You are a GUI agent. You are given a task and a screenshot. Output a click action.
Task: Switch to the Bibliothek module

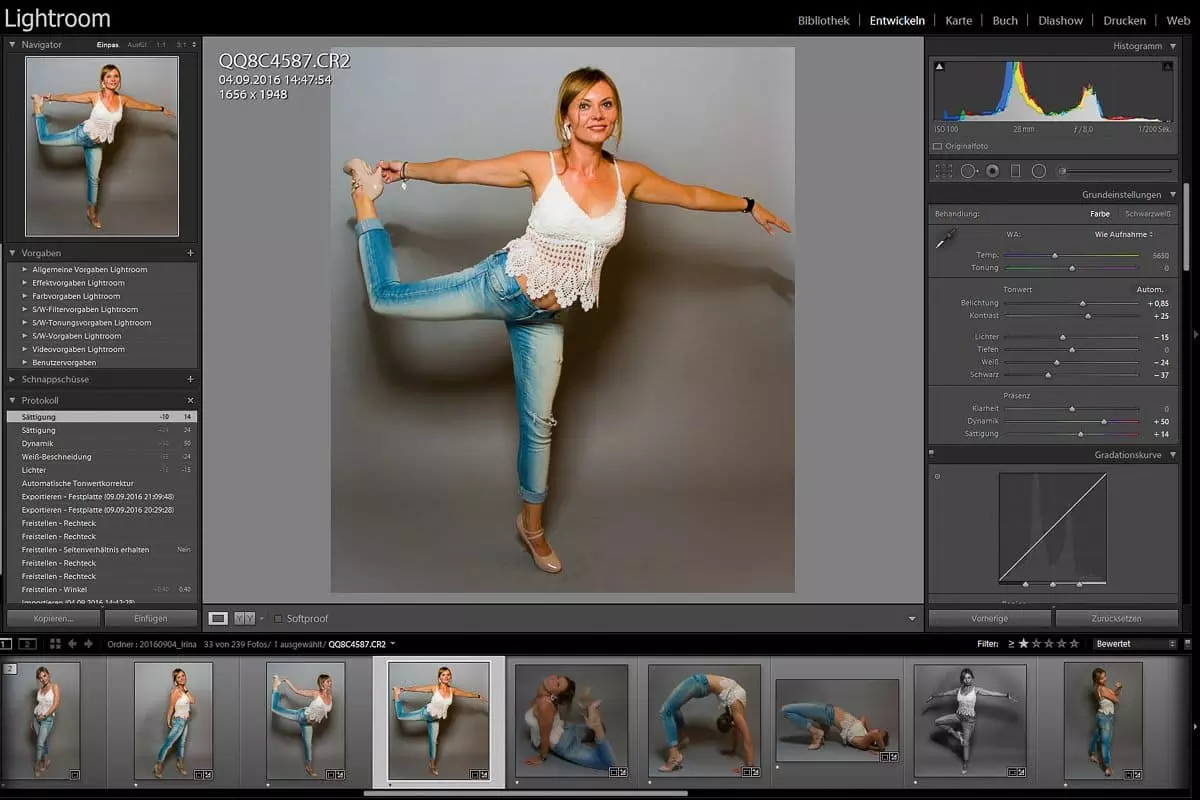click(x=823, y=20)
